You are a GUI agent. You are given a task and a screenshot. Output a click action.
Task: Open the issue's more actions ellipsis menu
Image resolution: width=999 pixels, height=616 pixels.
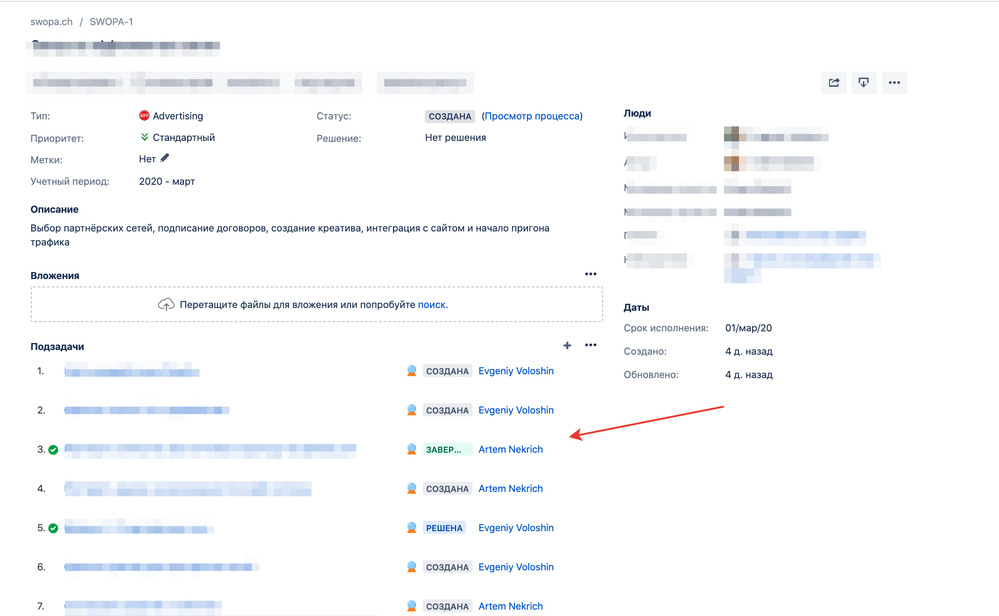[x=894, y=83]
